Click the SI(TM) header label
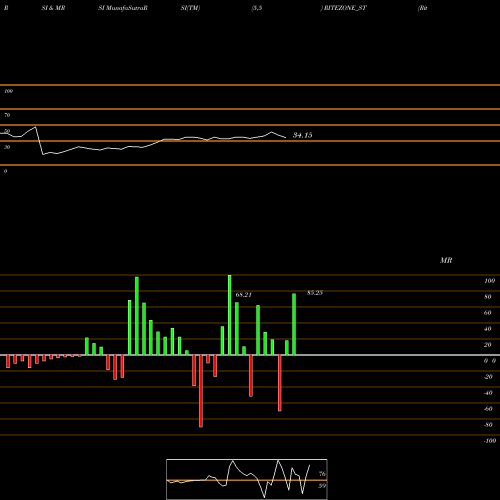The width and height of the screenshot is (500, 500). coord(190,8)
